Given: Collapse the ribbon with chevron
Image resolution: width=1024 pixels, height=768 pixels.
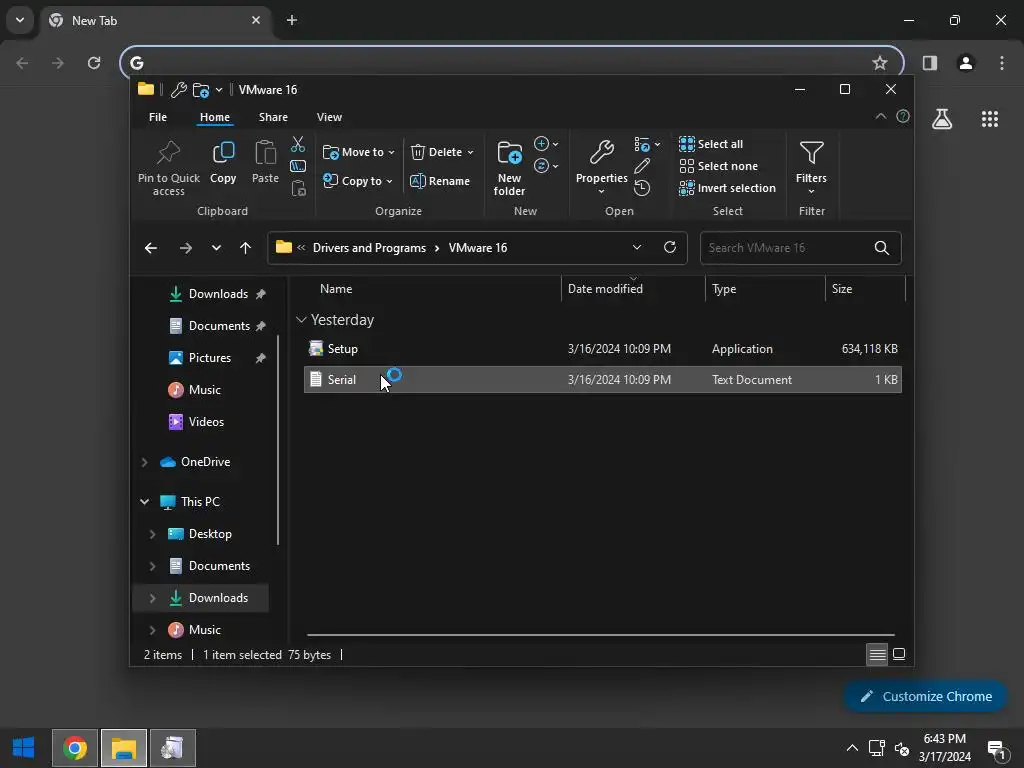Looking at the screenshot, I should click(880, 116).
